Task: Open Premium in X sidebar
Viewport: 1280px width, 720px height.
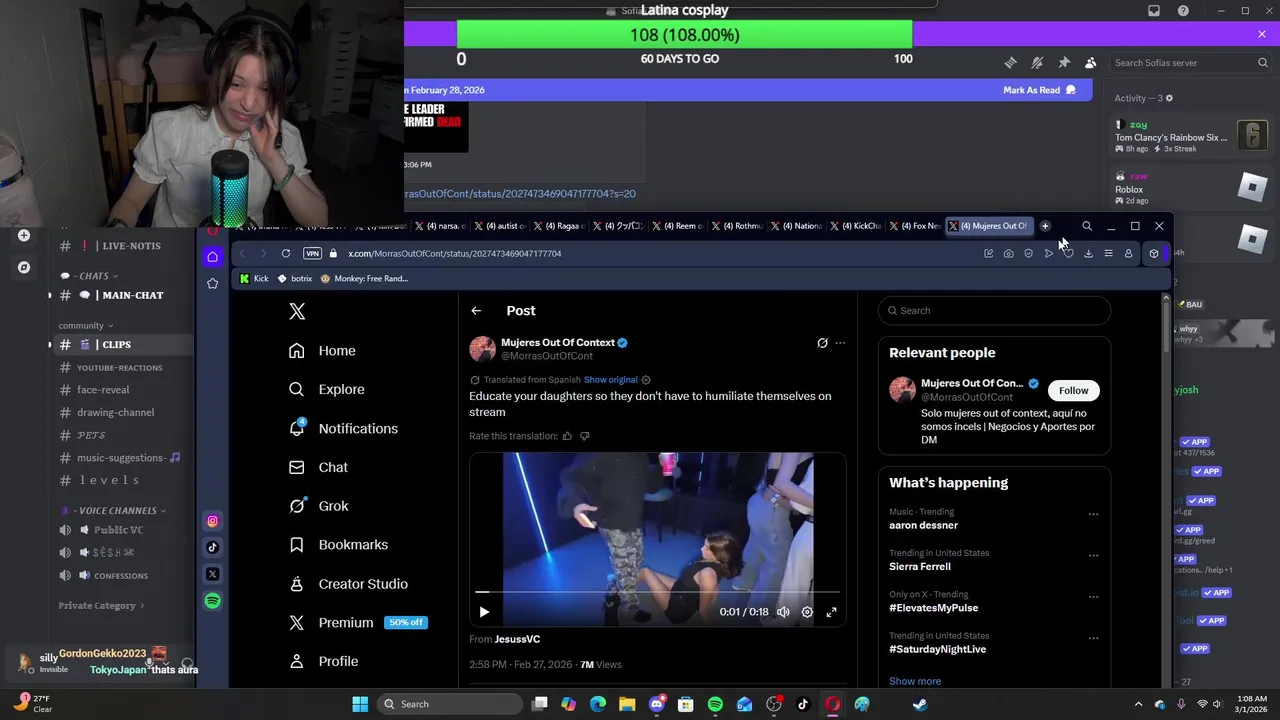Action: tap(358, 622)
